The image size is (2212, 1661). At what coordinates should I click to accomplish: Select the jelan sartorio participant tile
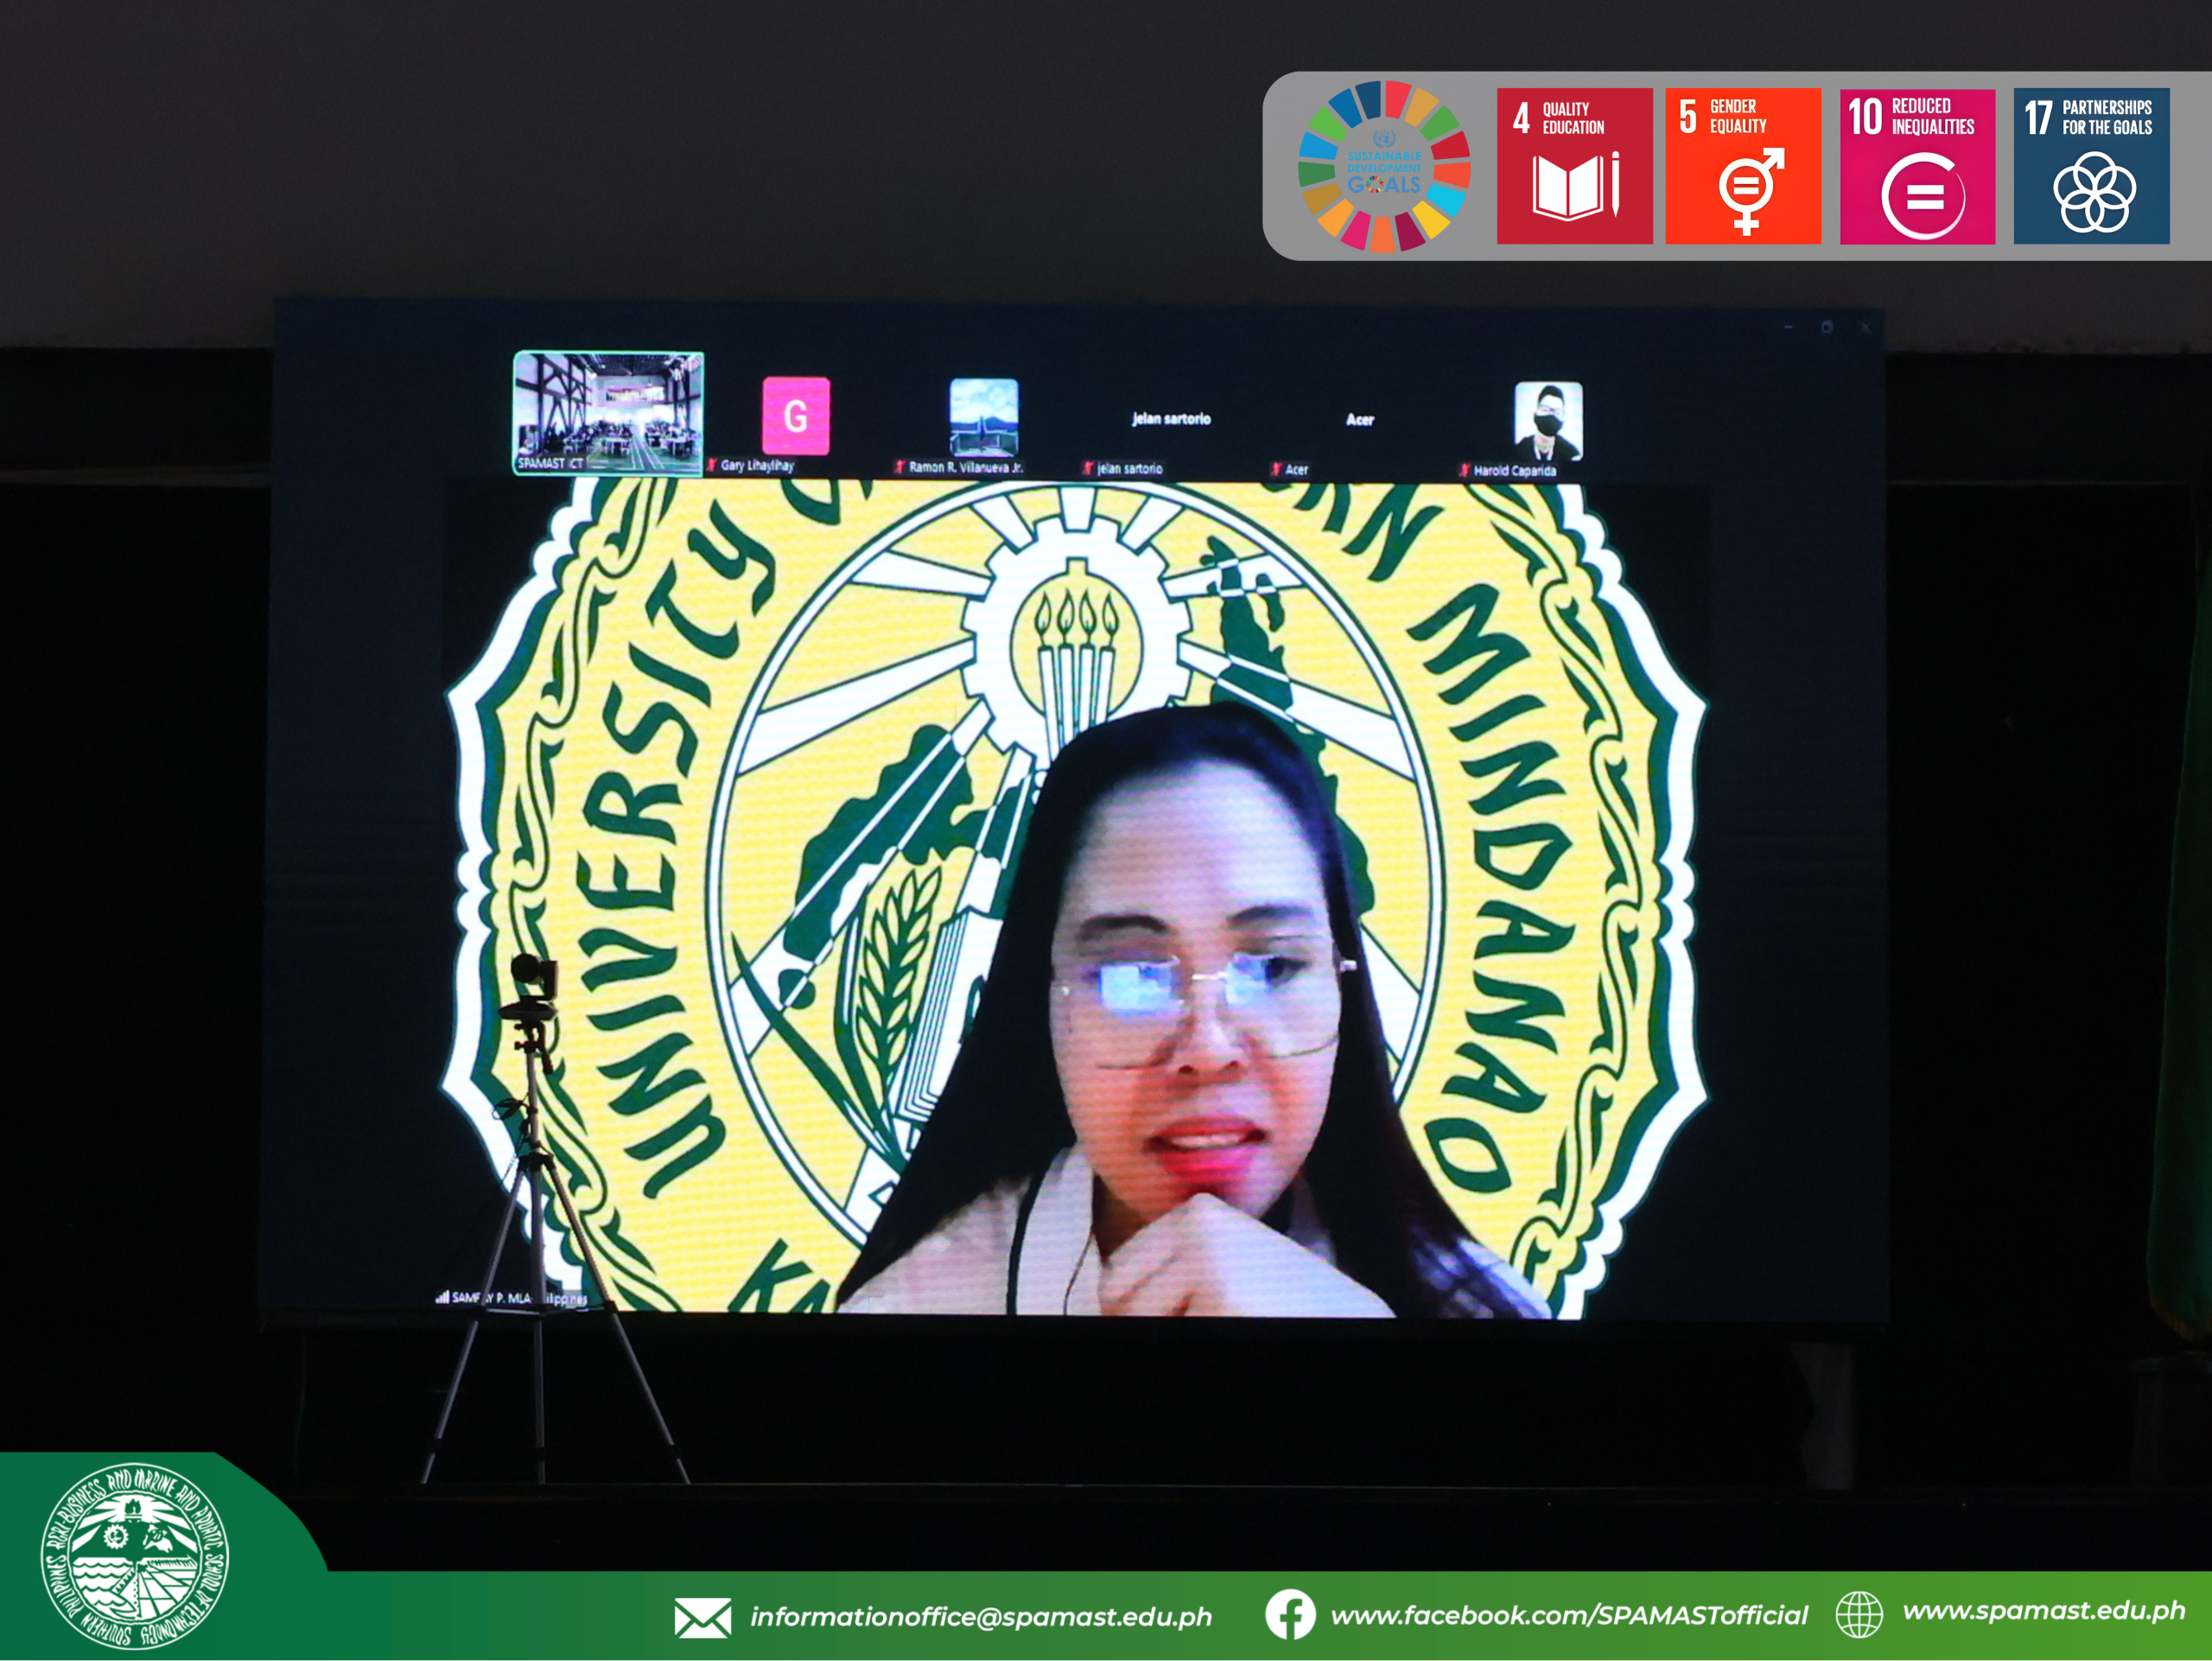pyautogui.click(x=1170, y=419)
